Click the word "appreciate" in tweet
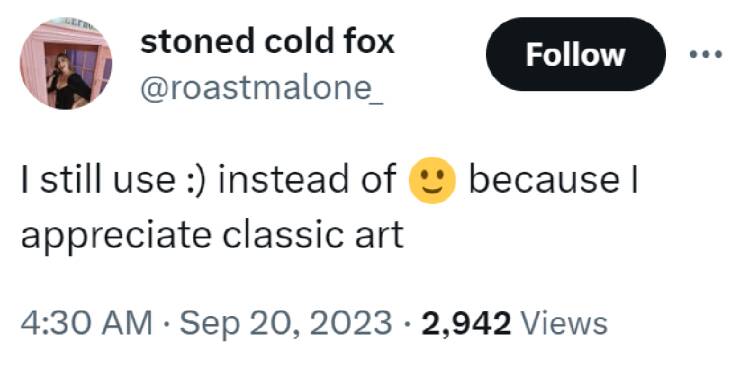This screenshot has width=740, height=369. point(116,236)
